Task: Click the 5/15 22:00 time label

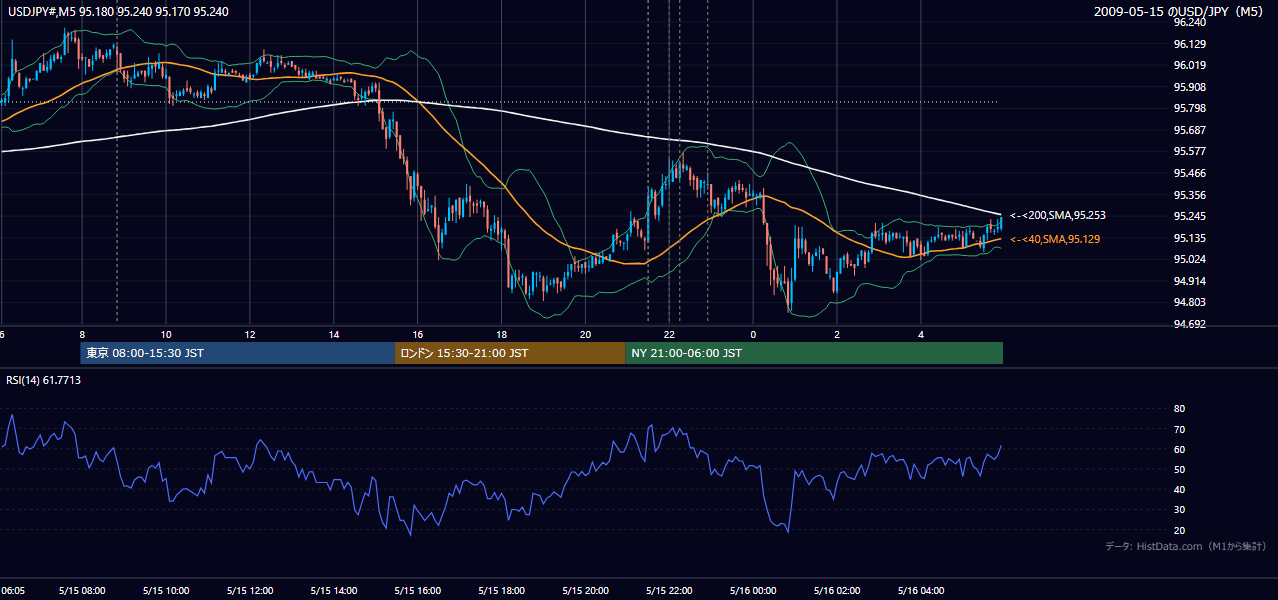Action: pyautogui.click(x=670, y=591)
